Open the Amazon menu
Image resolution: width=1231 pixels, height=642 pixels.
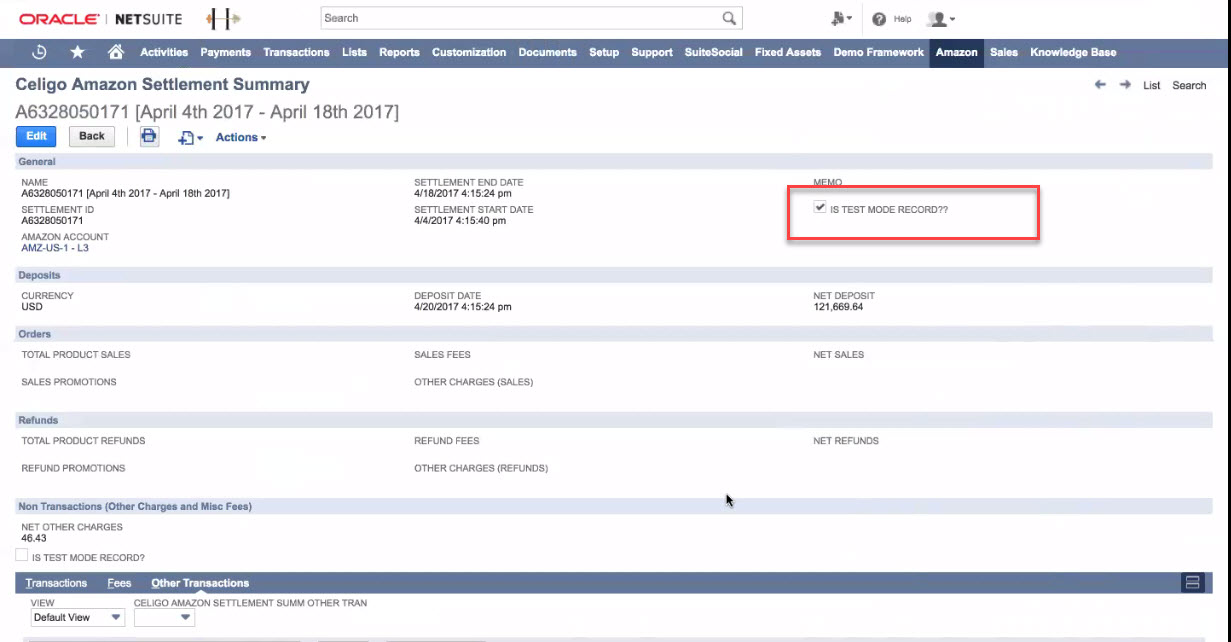pos(957,52)
